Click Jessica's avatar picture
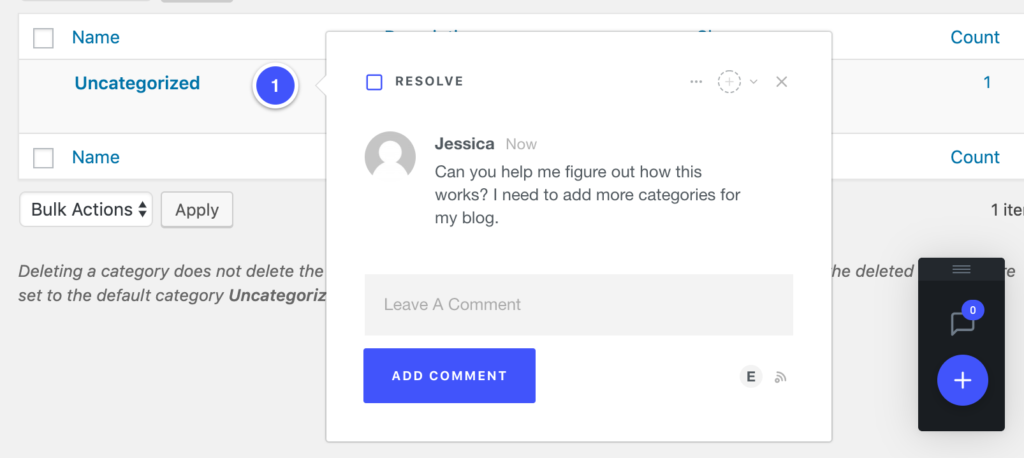The image size is (1024, 458). [x=390, y=157]
